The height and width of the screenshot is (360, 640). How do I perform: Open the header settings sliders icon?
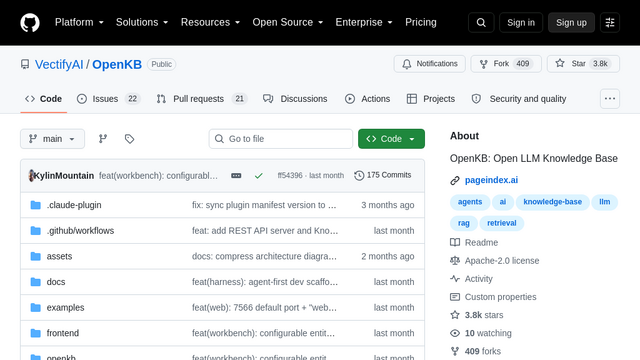(610, 22)
